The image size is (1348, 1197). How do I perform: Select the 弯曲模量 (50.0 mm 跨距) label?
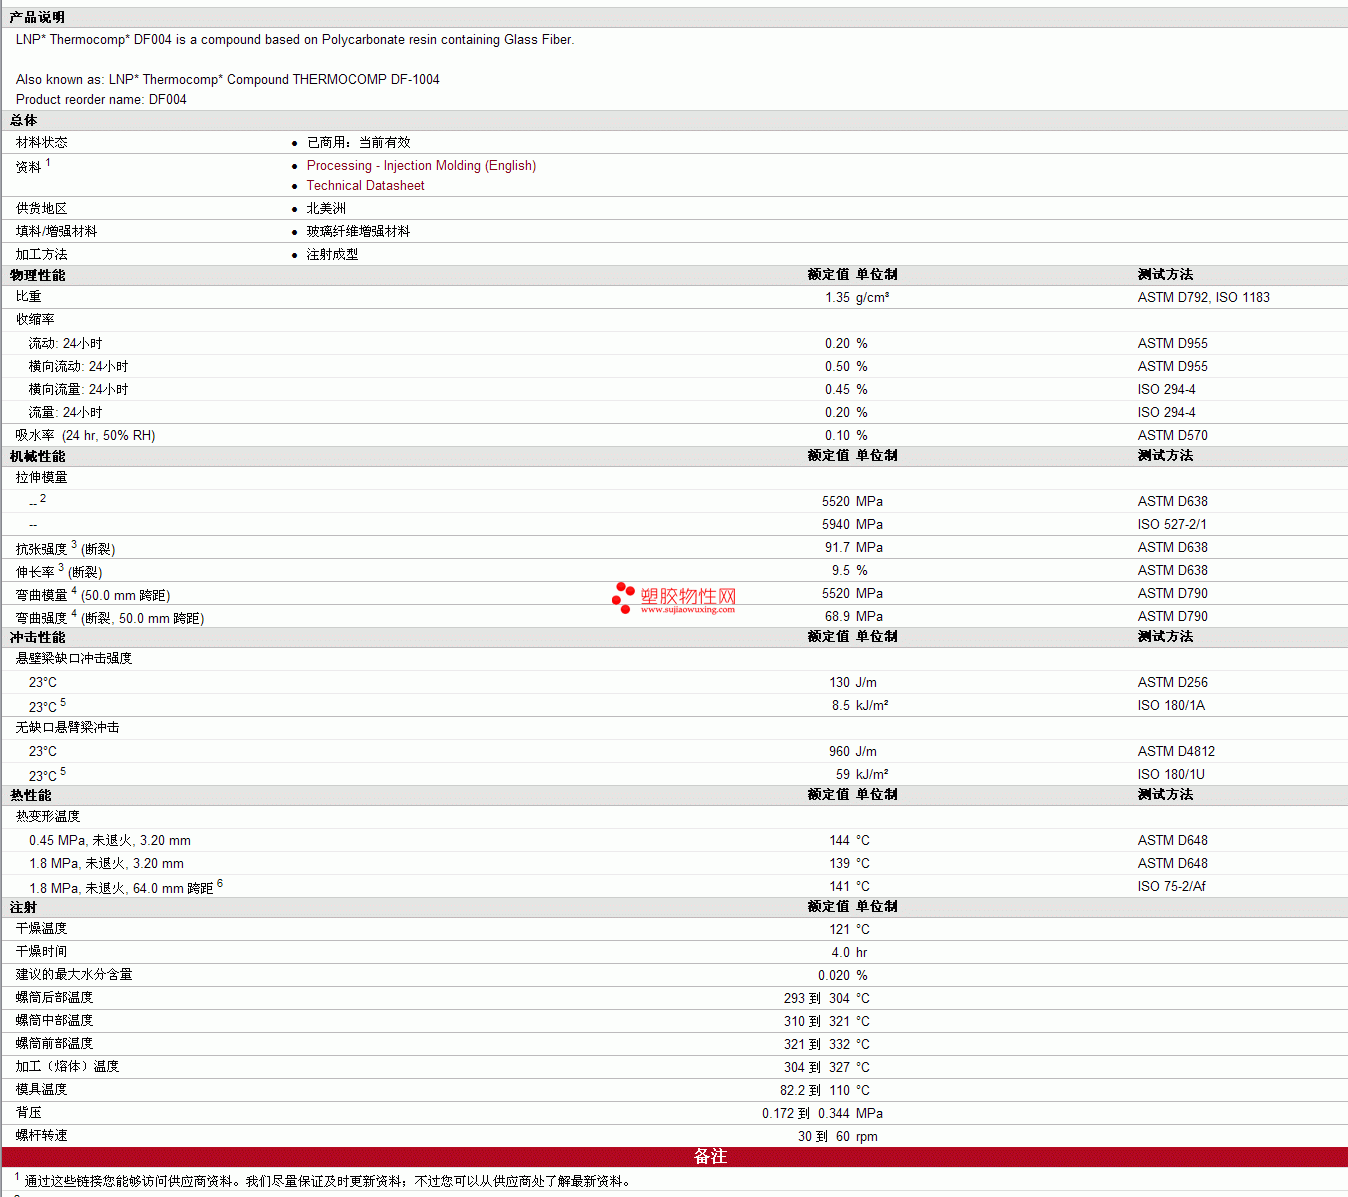coord(93,594)
